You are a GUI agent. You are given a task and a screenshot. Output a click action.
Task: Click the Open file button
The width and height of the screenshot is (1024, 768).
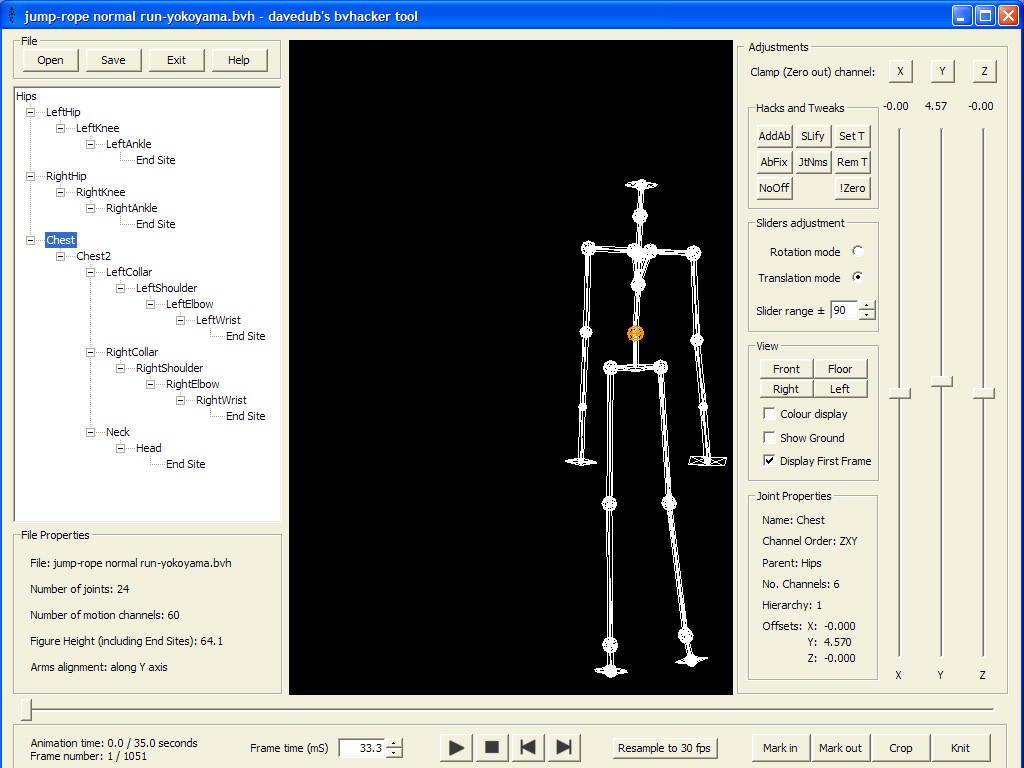50,60
